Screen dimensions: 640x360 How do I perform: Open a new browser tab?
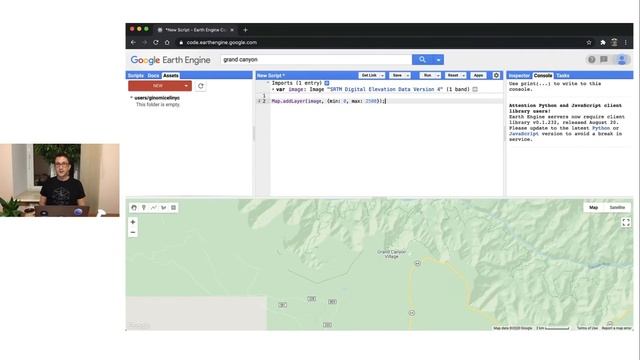pos(245,30)
